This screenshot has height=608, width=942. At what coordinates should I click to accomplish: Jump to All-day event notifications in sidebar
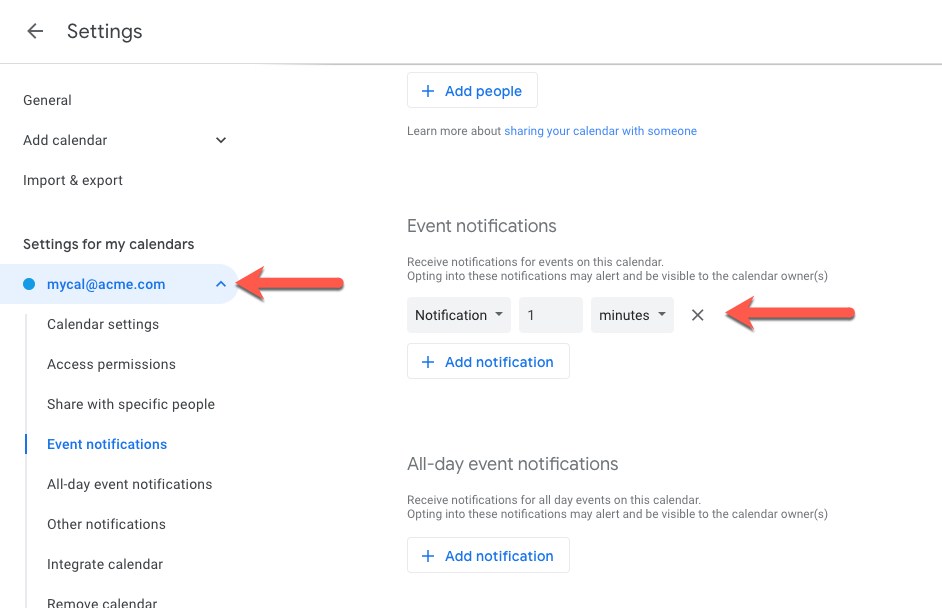129,484
